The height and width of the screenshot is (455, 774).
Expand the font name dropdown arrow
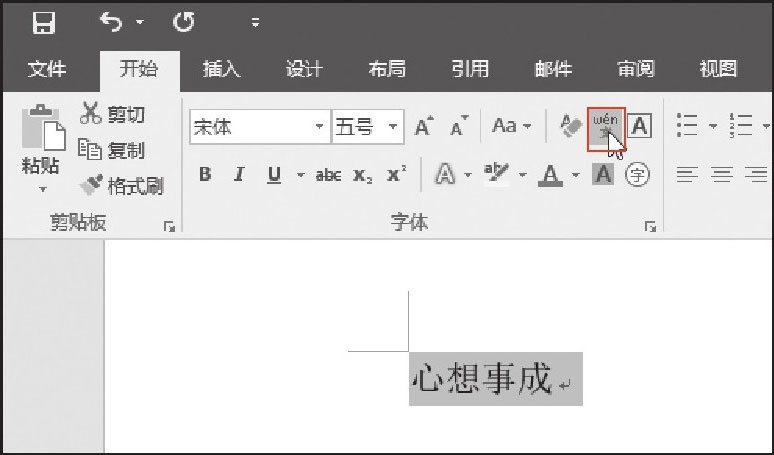pyautogui.click(x=319, y=127)
